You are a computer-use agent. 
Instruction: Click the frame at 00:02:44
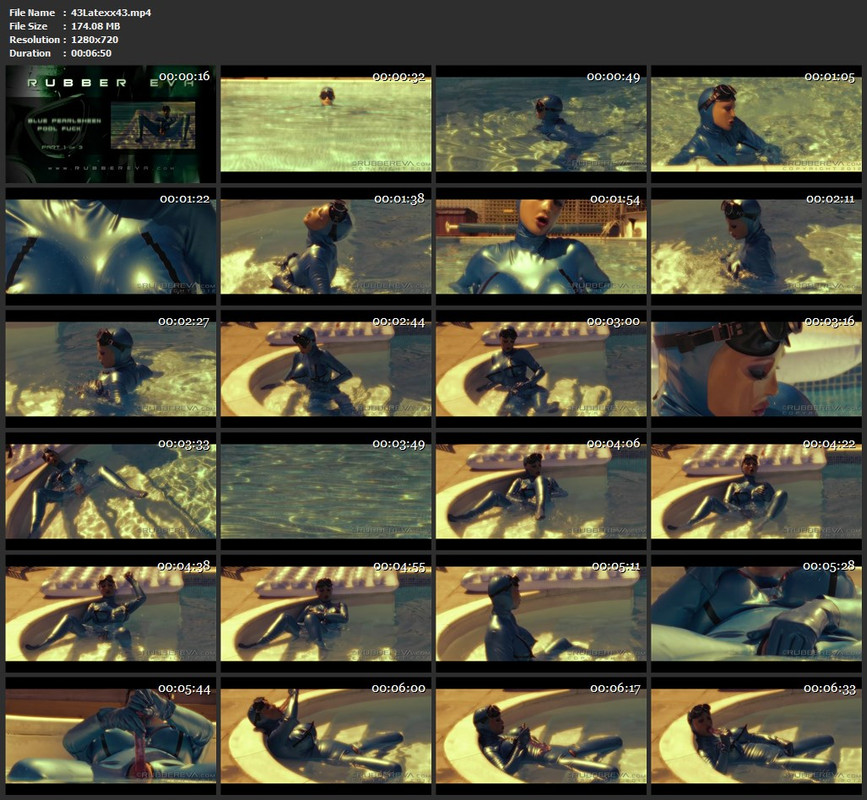[x=326, y=369]
